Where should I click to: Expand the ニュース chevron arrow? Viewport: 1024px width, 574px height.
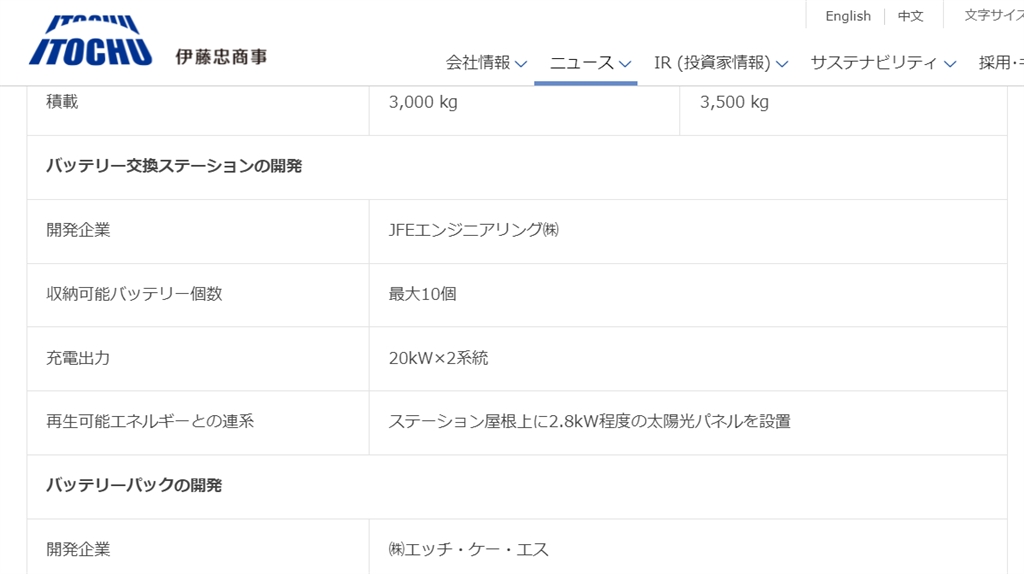pyautogui.click(x=625, y=64)
